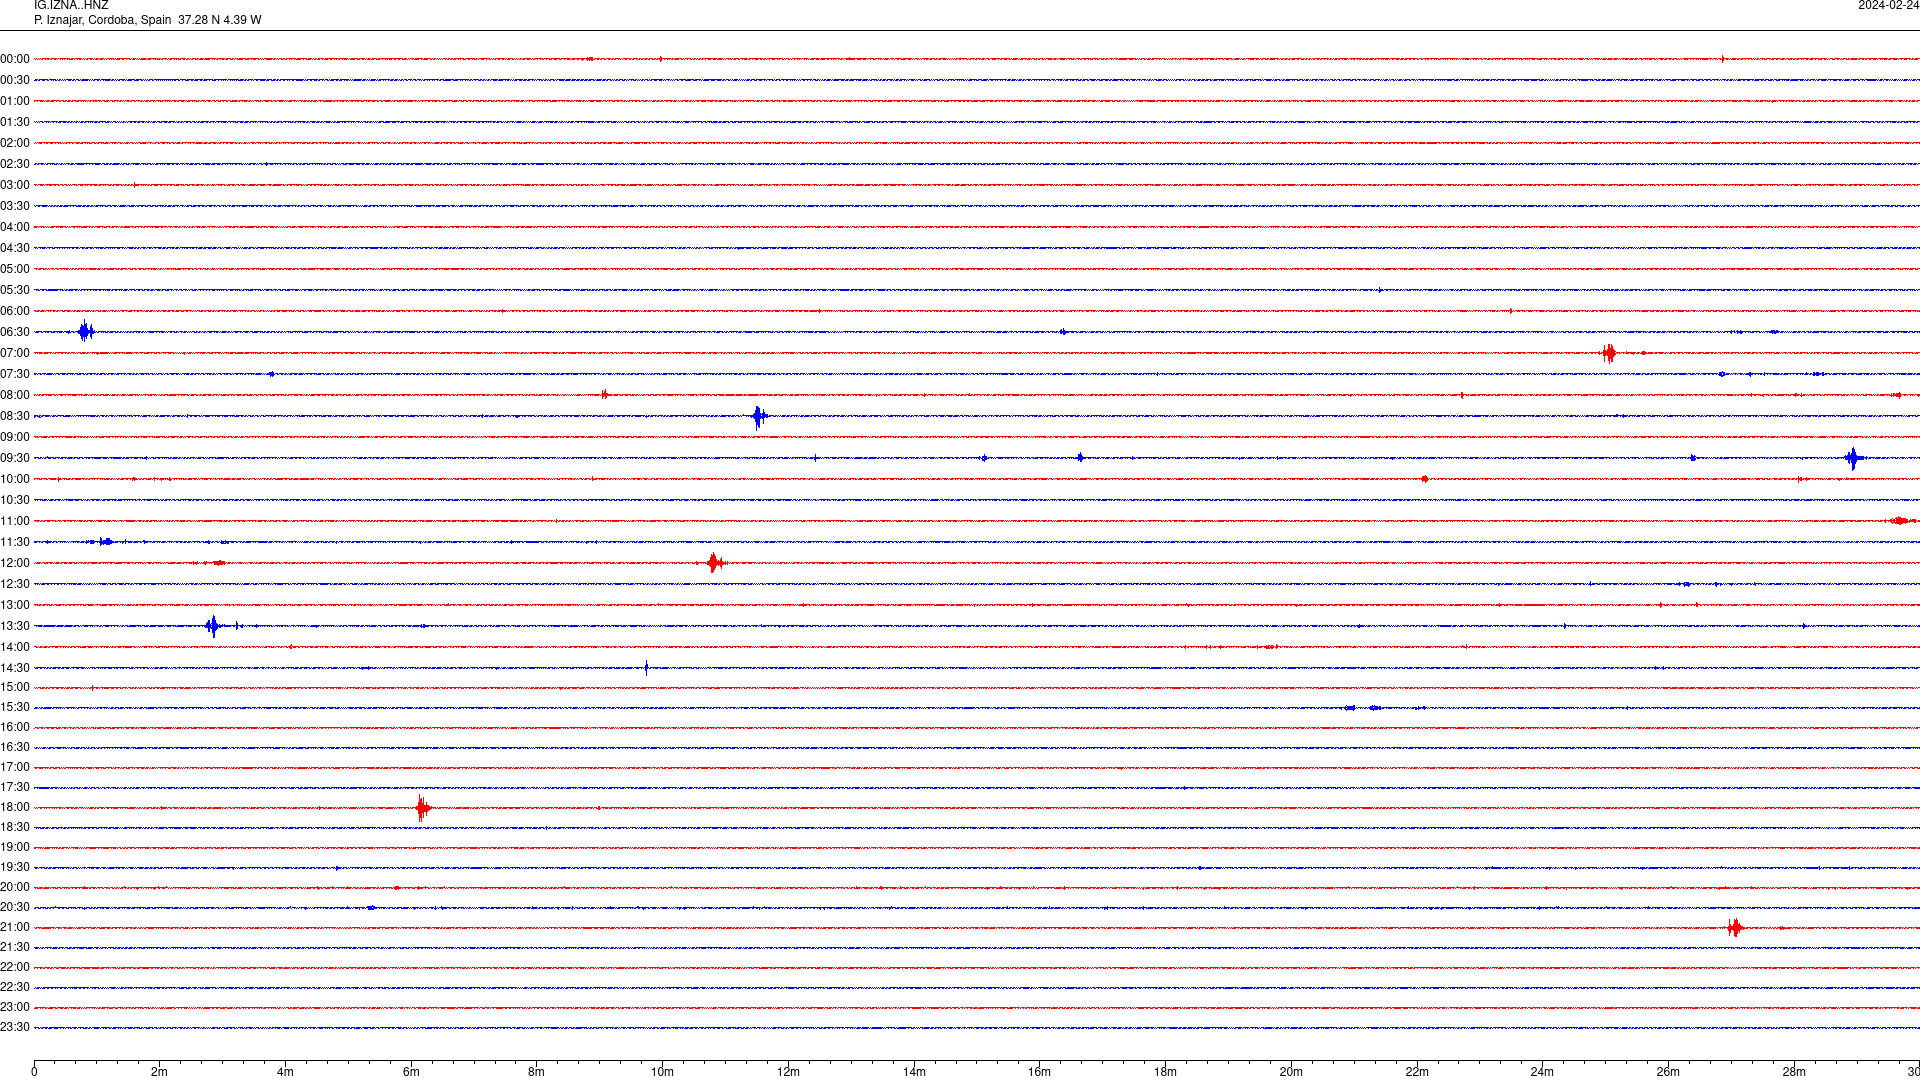Click the 24m tick label on time axis
The image size is (1920, 1080).
click(x=1542, y=1072)
